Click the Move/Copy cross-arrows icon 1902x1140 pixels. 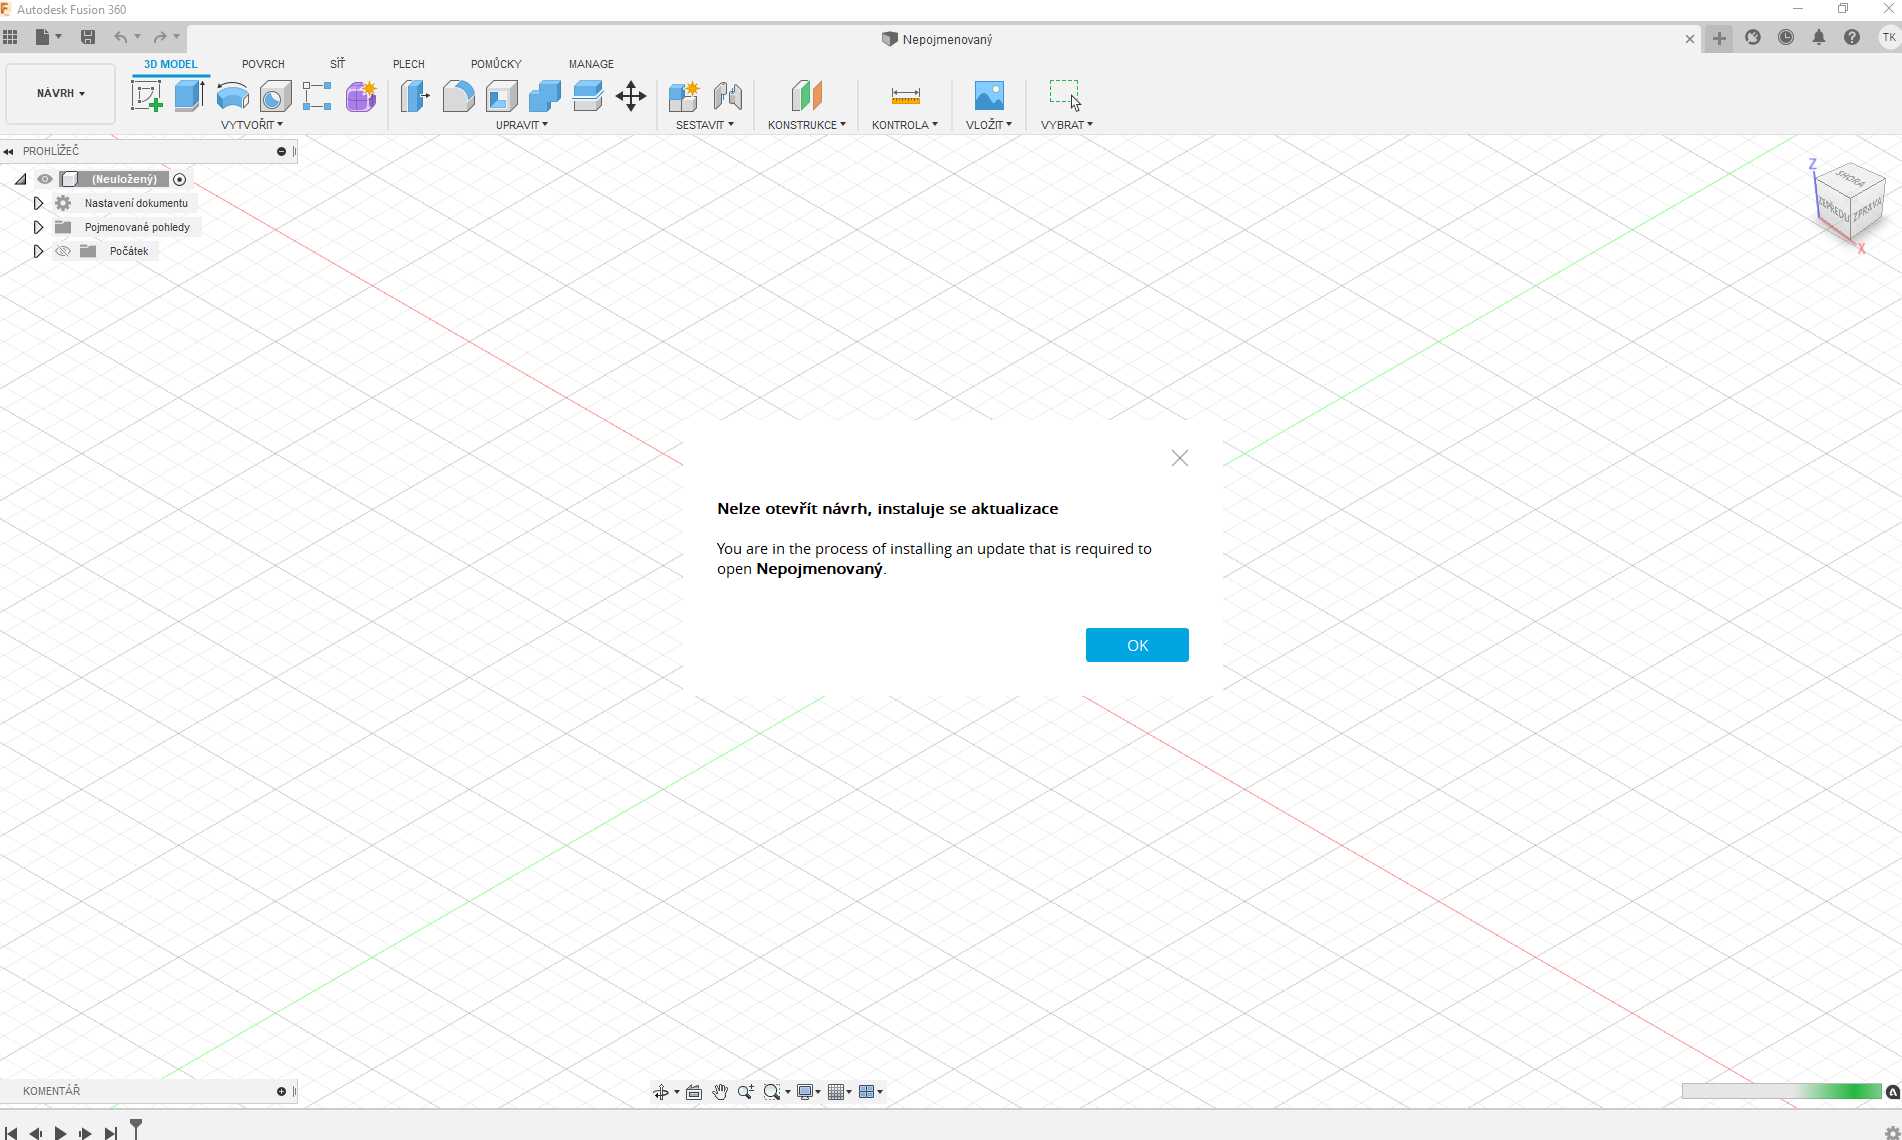click(630, 96)
